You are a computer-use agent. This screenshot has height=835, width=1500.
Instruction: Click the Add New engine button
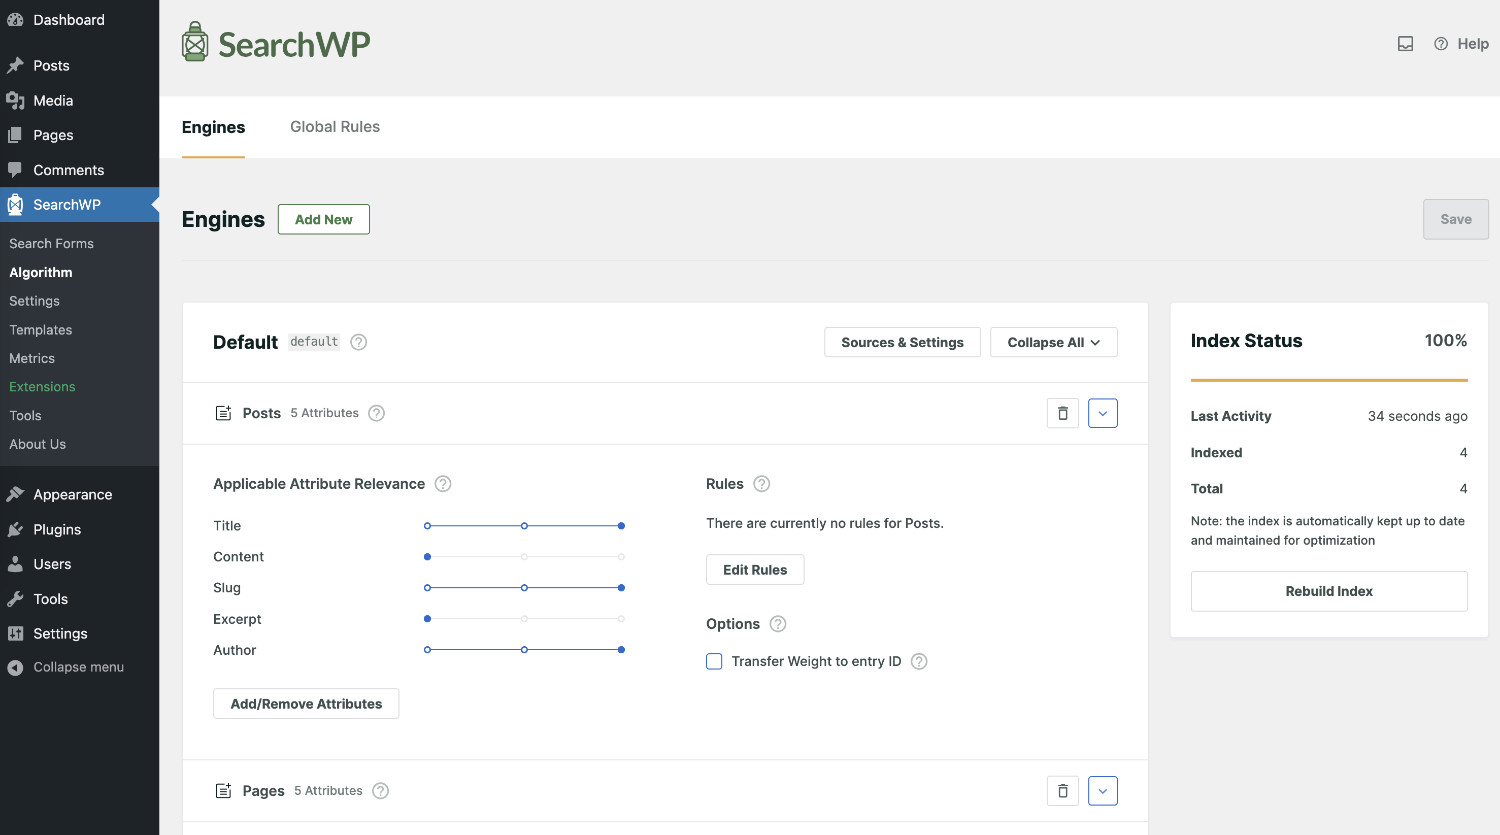pyautogui.click(x=323, y=219)
